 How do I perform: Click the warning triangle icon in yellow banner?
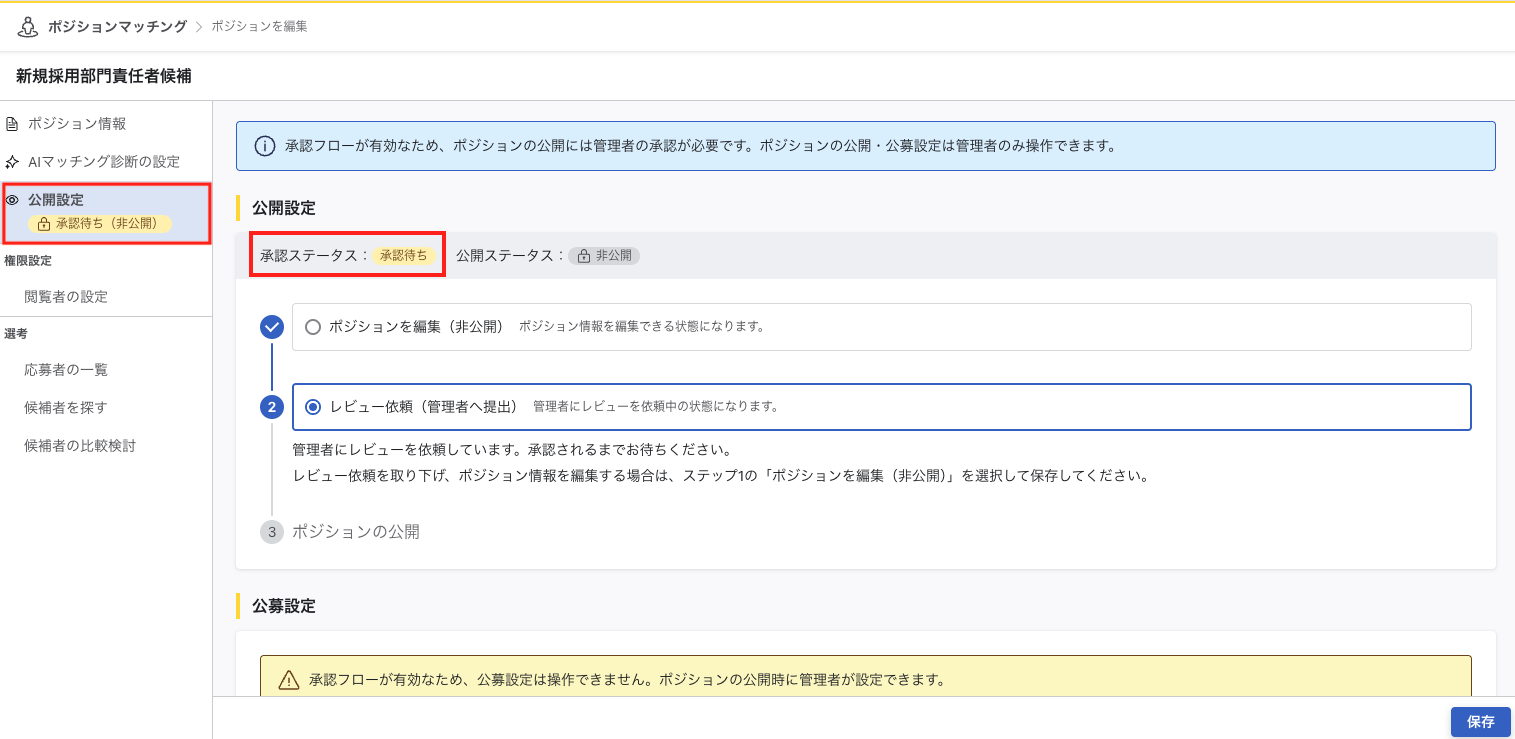click(289, 681)
